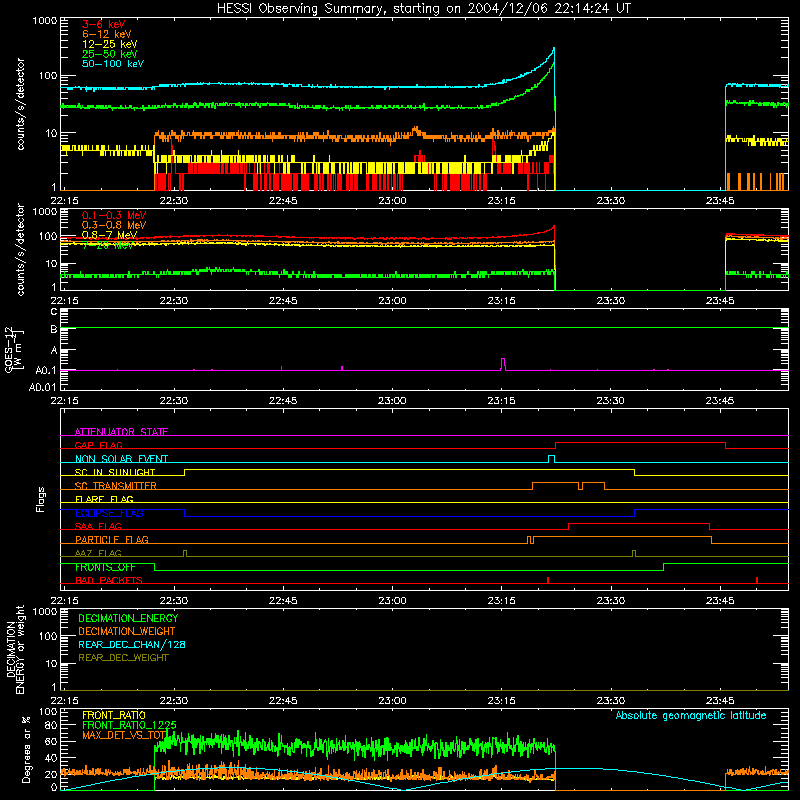This screenshot has width=800, height=800.
Task: Select the FLARE_FLAG label
Action: click(x=104, y=499)
